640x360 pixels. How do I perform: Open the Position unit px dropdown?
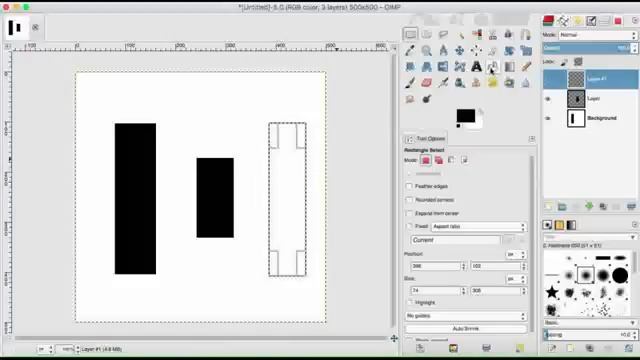[x=516, y=254]
